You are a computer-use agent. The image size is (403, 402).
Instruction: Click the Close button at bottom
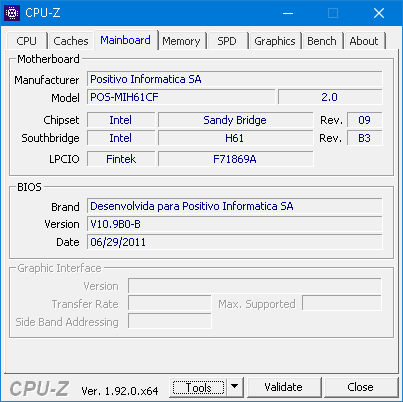click(360, 387)
